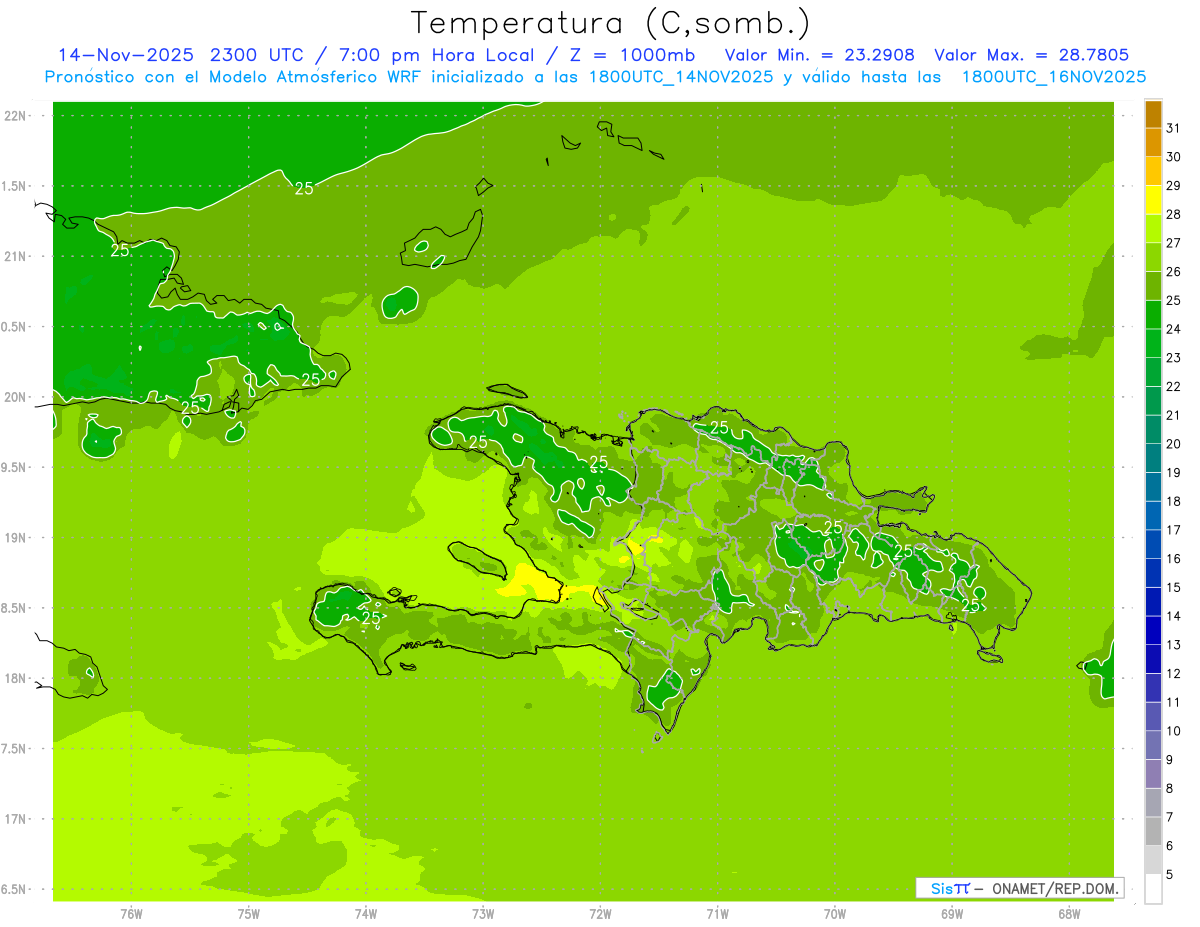Click the "21N" latitude axis label

17,257
